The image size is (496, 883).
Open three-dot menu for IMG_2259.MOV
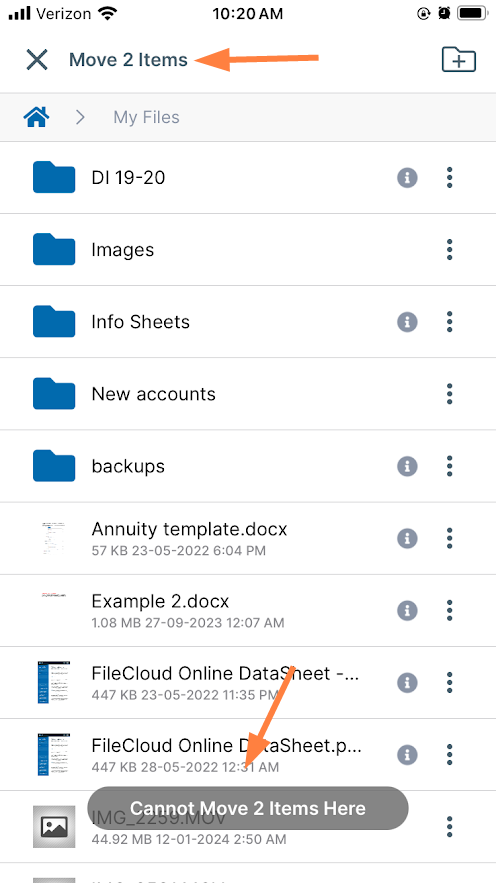click(449, 827)
